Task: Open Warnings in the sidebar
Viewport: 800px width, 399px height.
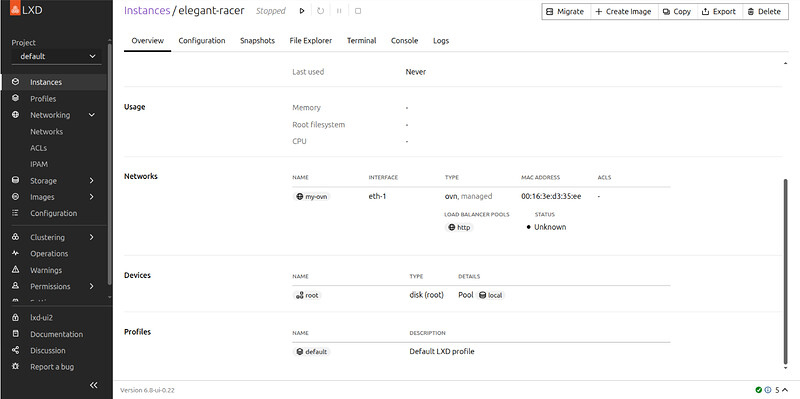Action: pos(54,270)
